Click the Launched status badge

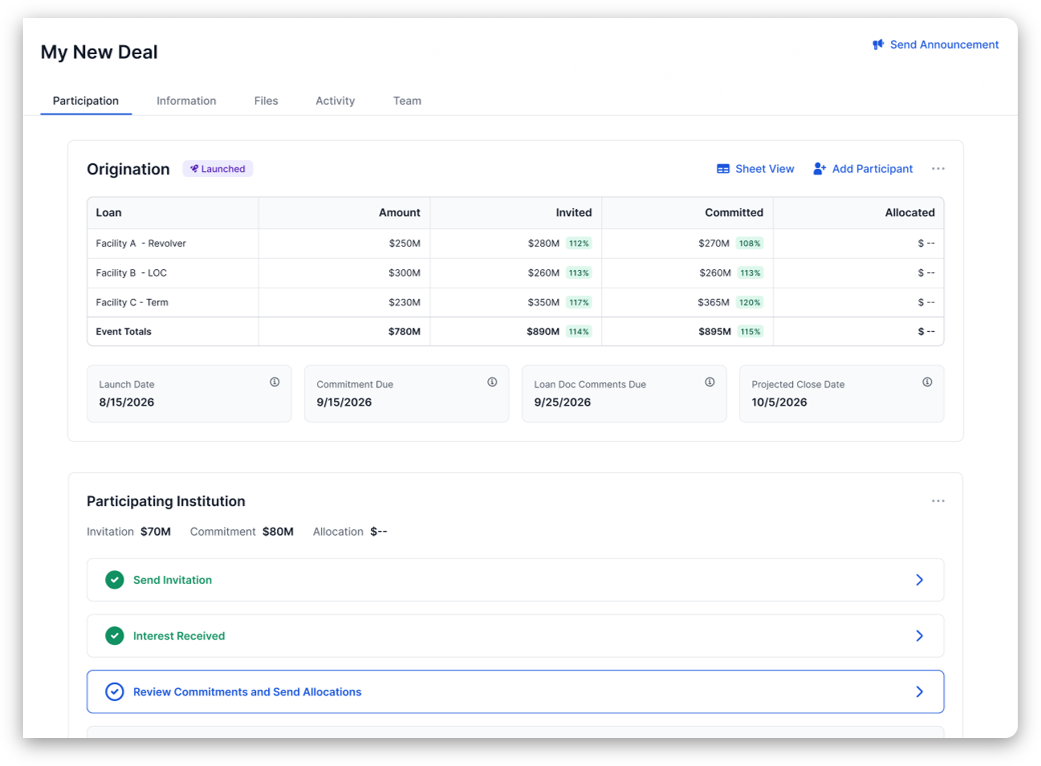(x=218, y=169)
